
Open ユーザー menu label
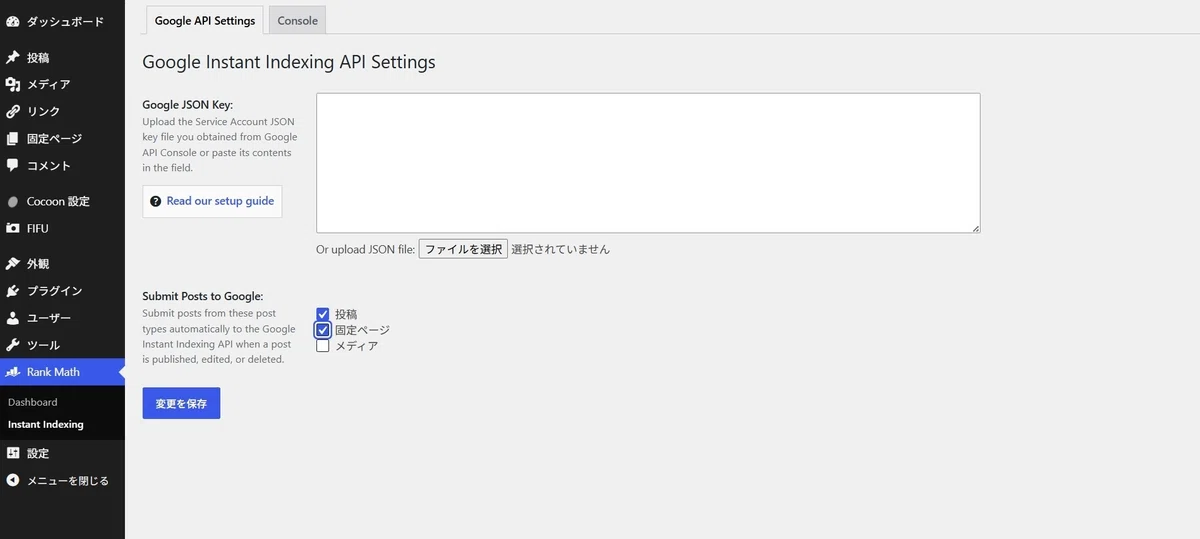49,318
